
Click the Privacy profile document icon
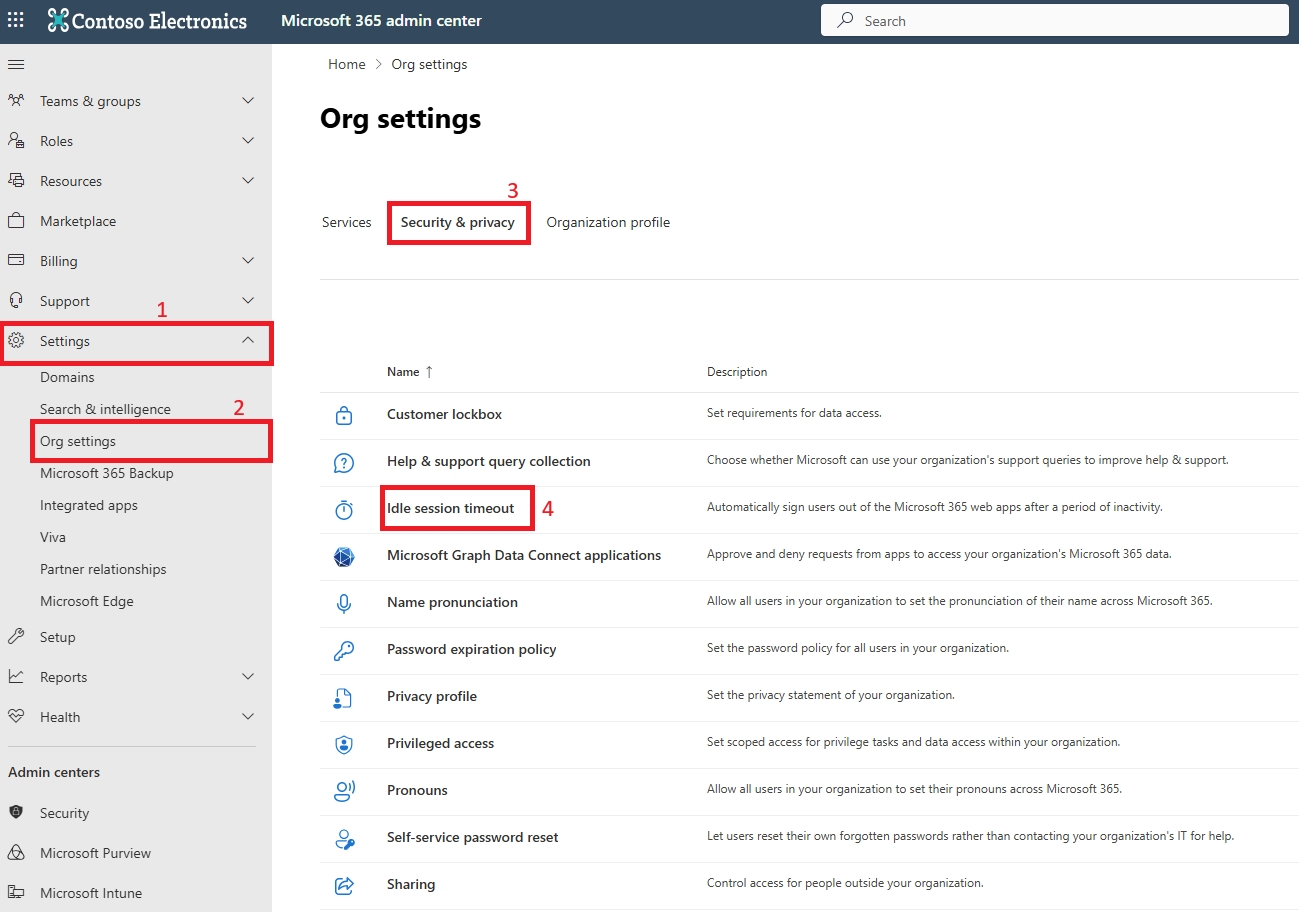[x=344, y=697]
